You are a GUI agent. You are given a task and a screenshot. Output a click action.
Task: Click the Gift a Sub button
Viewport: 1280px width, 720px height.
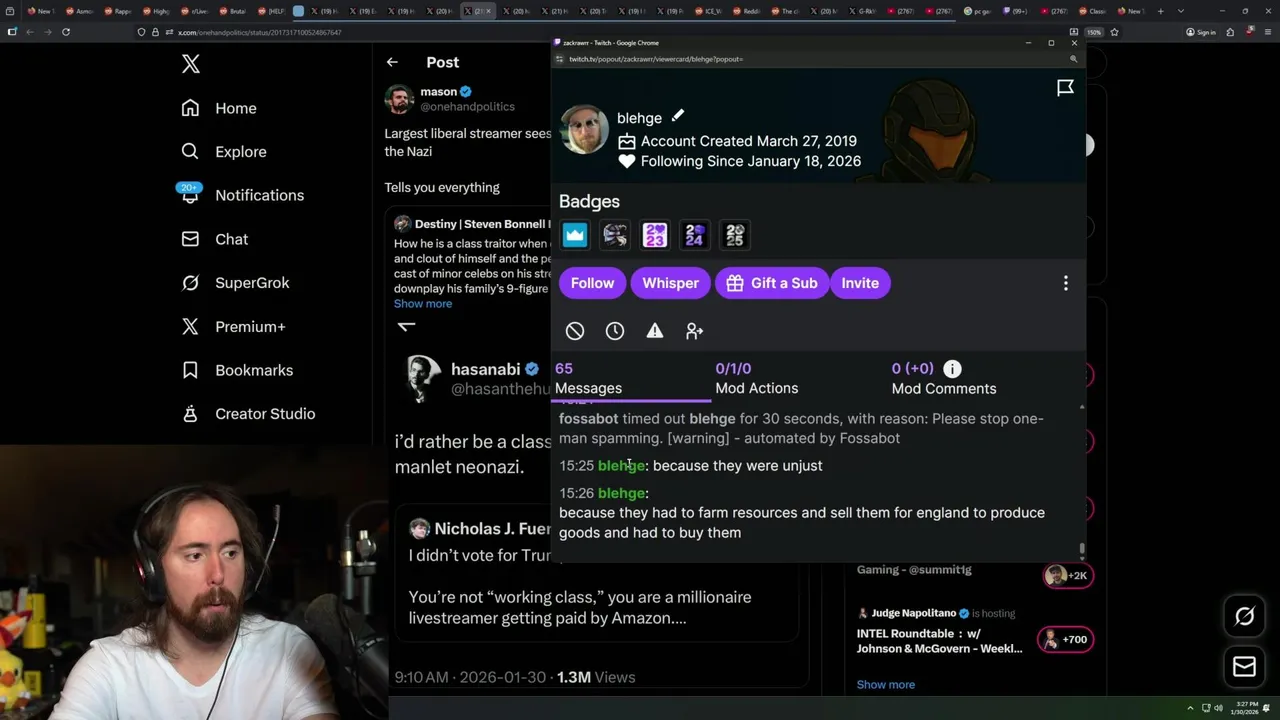coord(771,283)
